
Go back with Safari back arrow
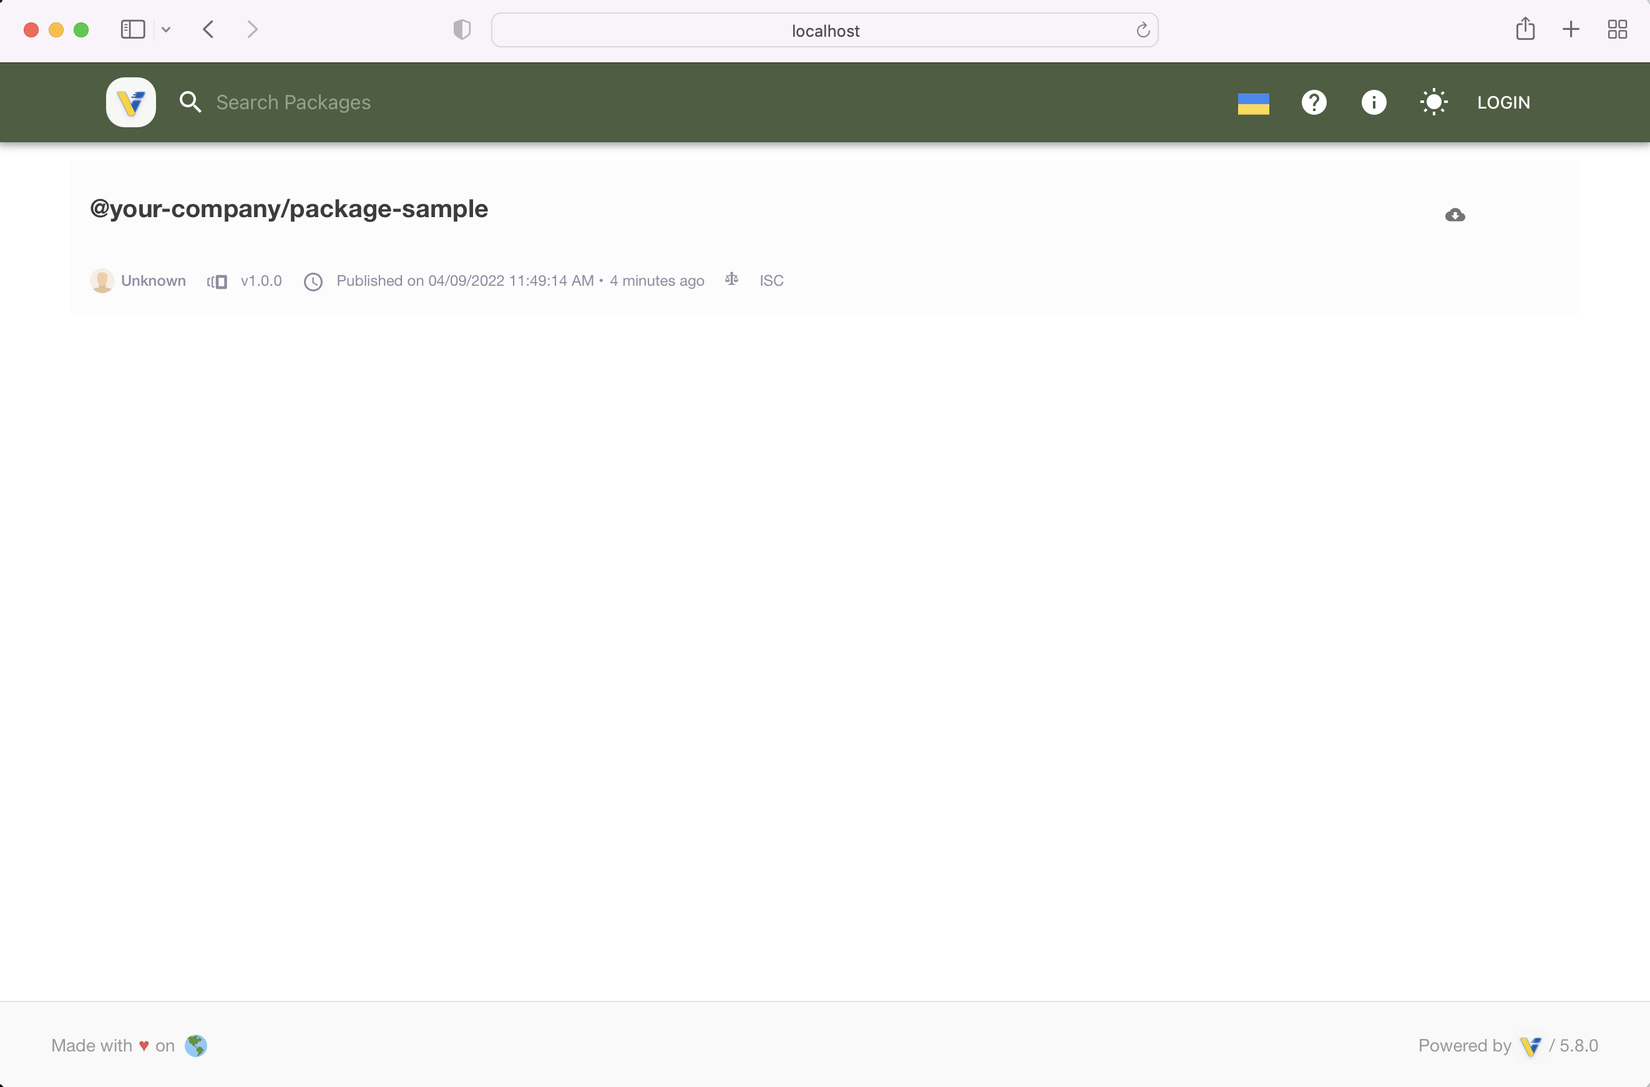click(208, 30)
